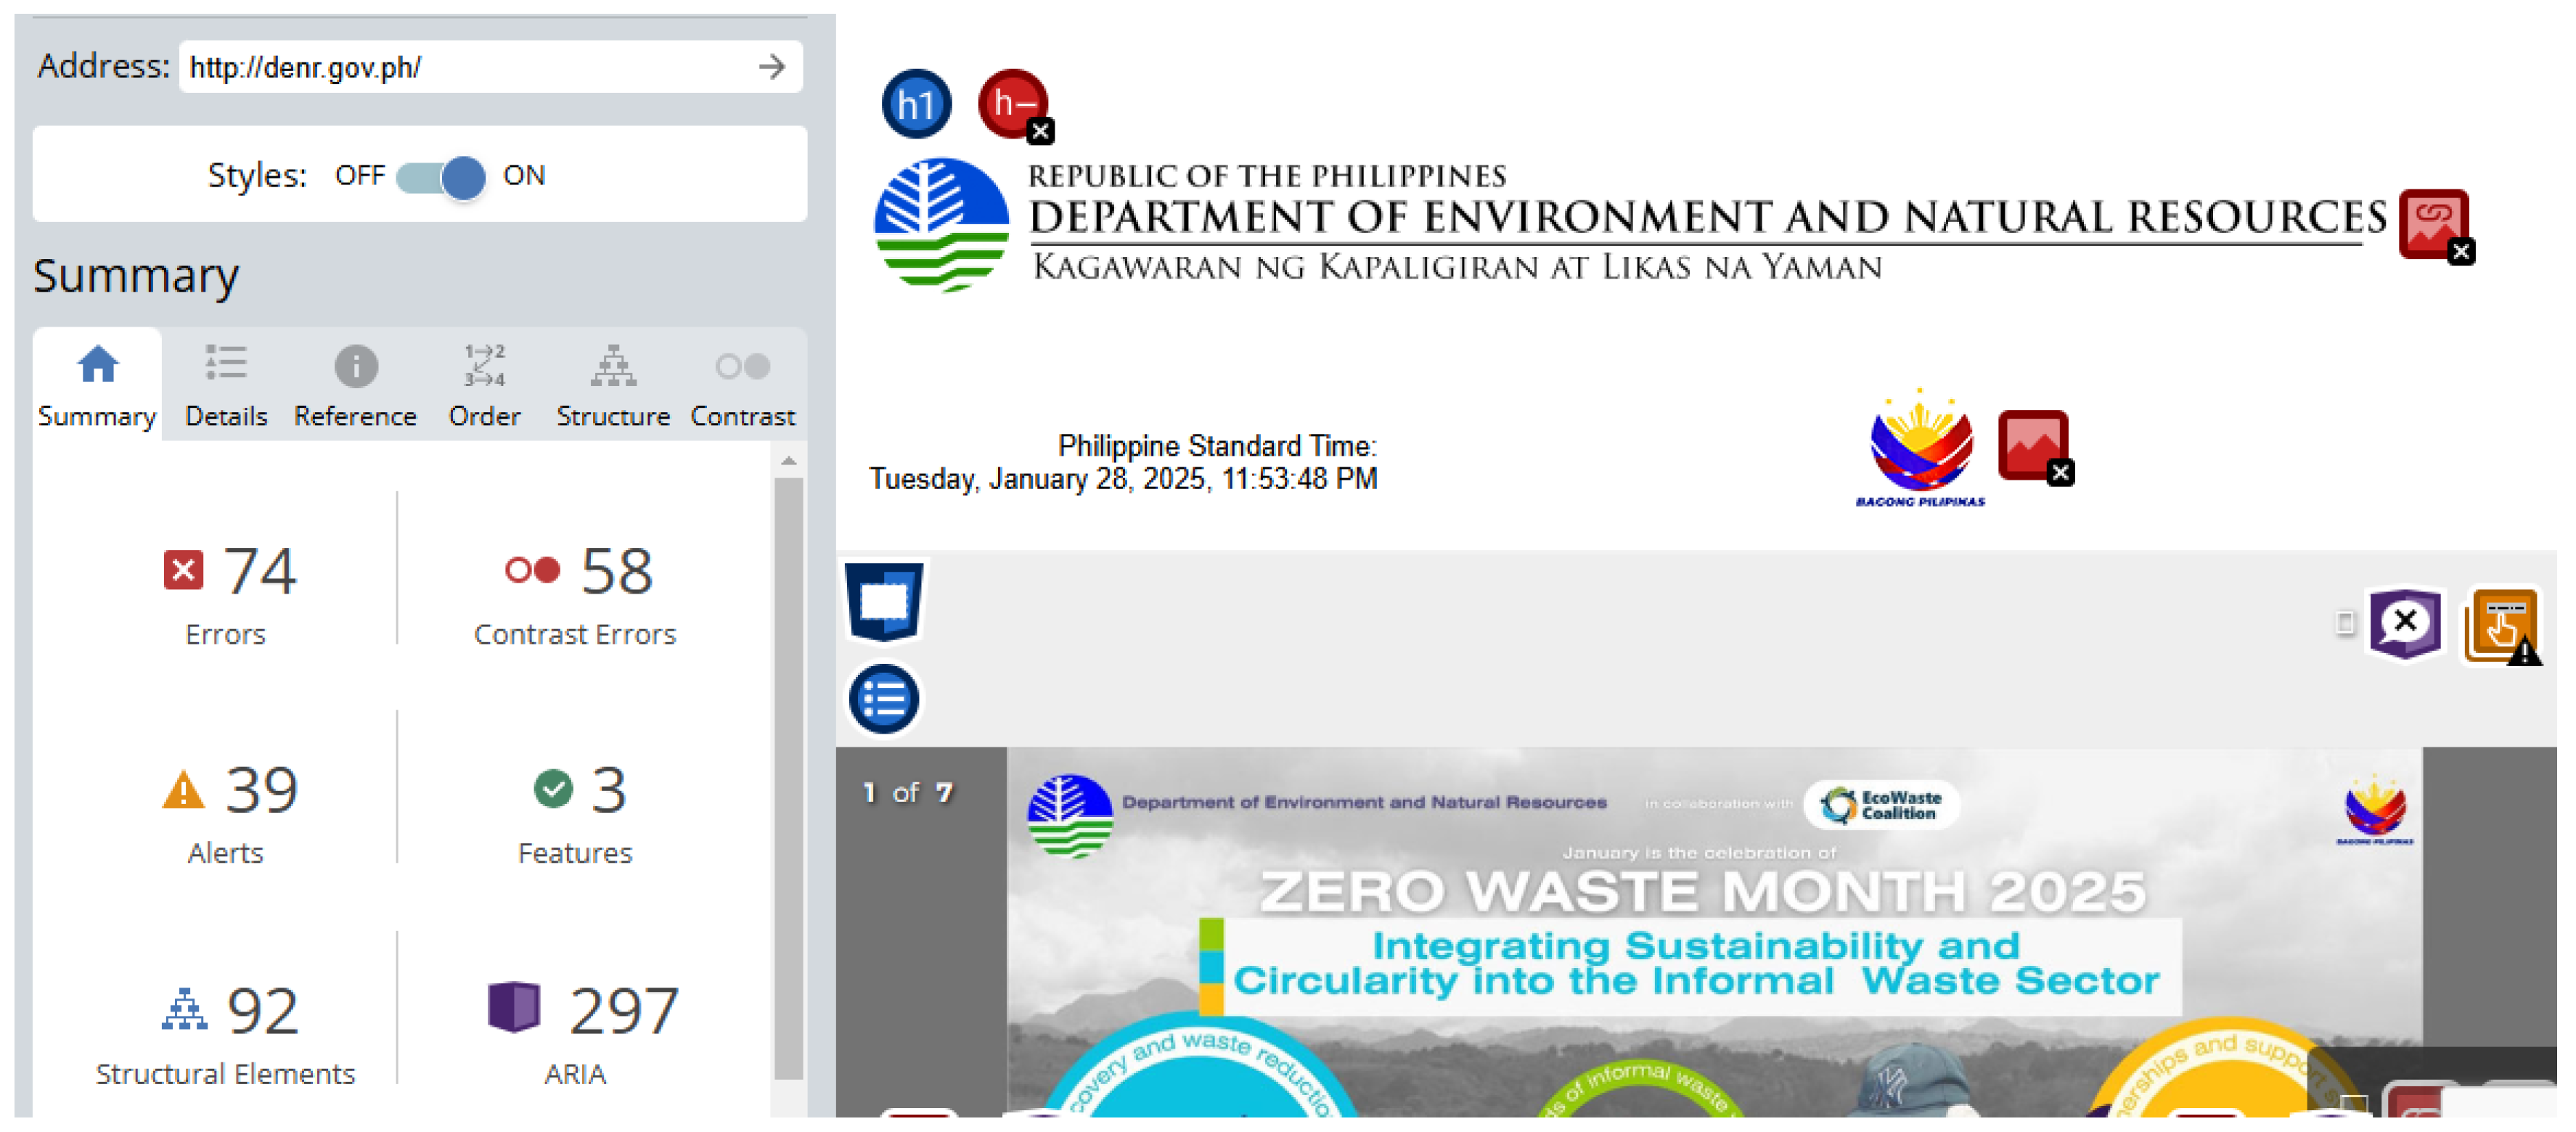Select the Structure tab

(613, 385)
